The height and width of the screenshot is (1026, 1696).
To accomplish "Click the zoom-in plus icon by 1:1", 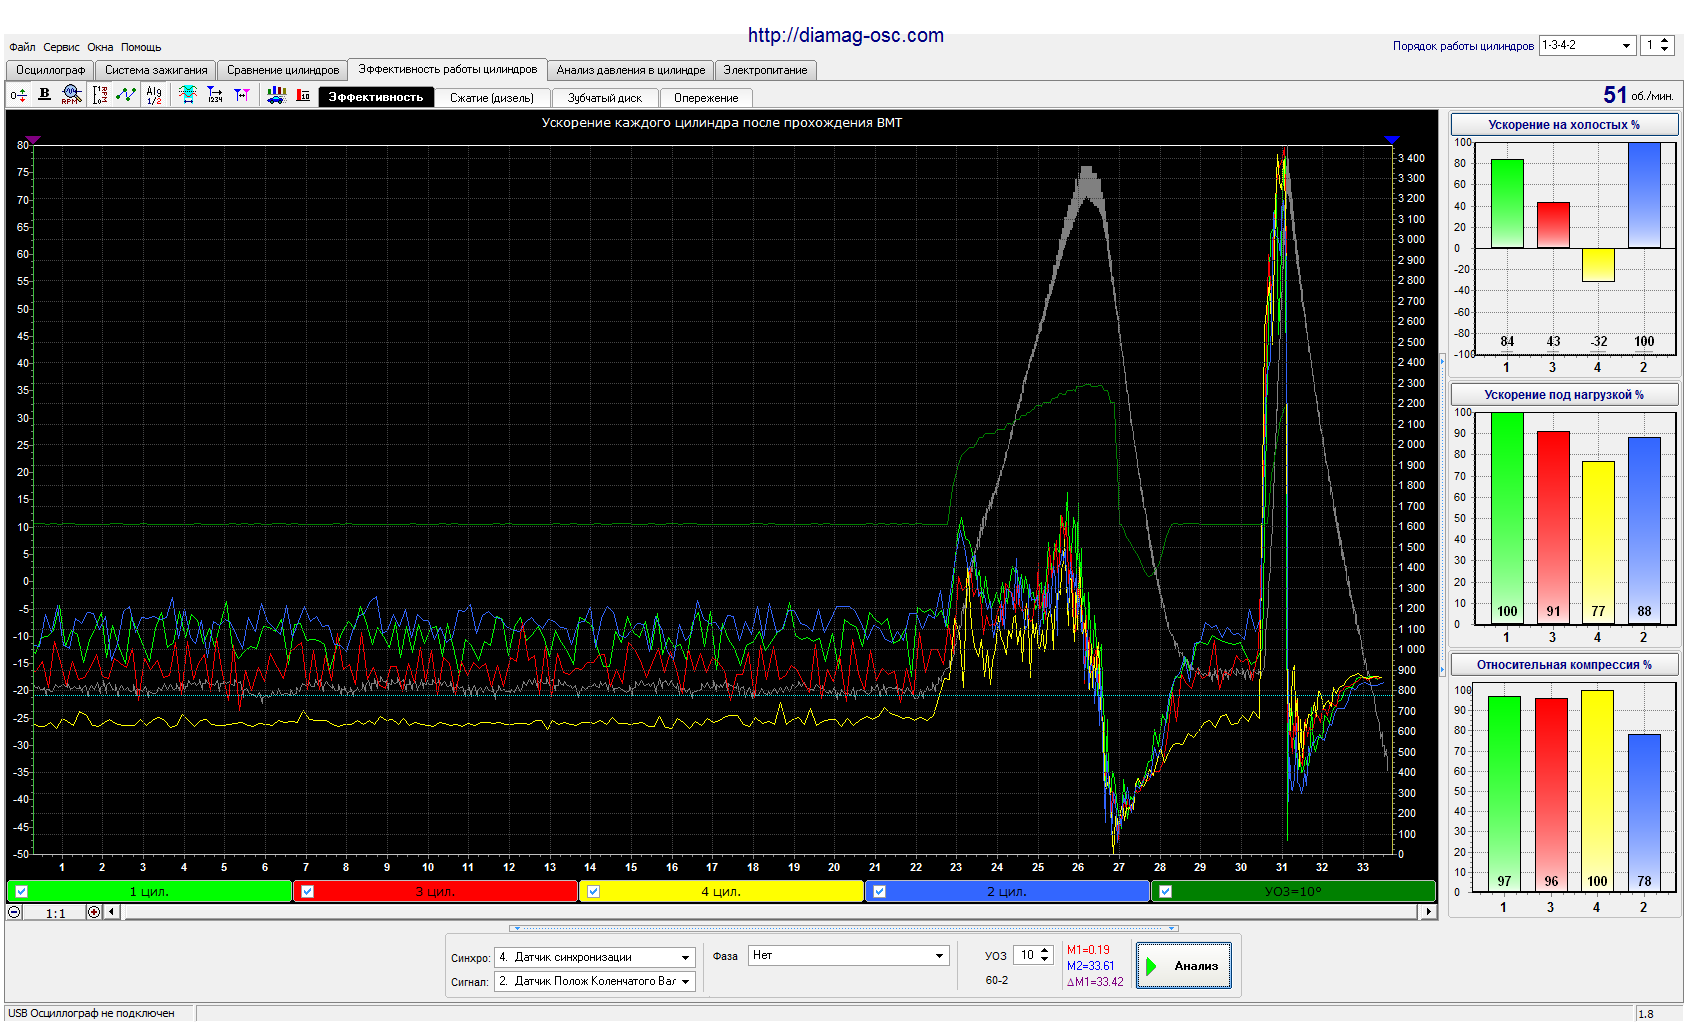I will pyautogui.click(x=94, y=912).
